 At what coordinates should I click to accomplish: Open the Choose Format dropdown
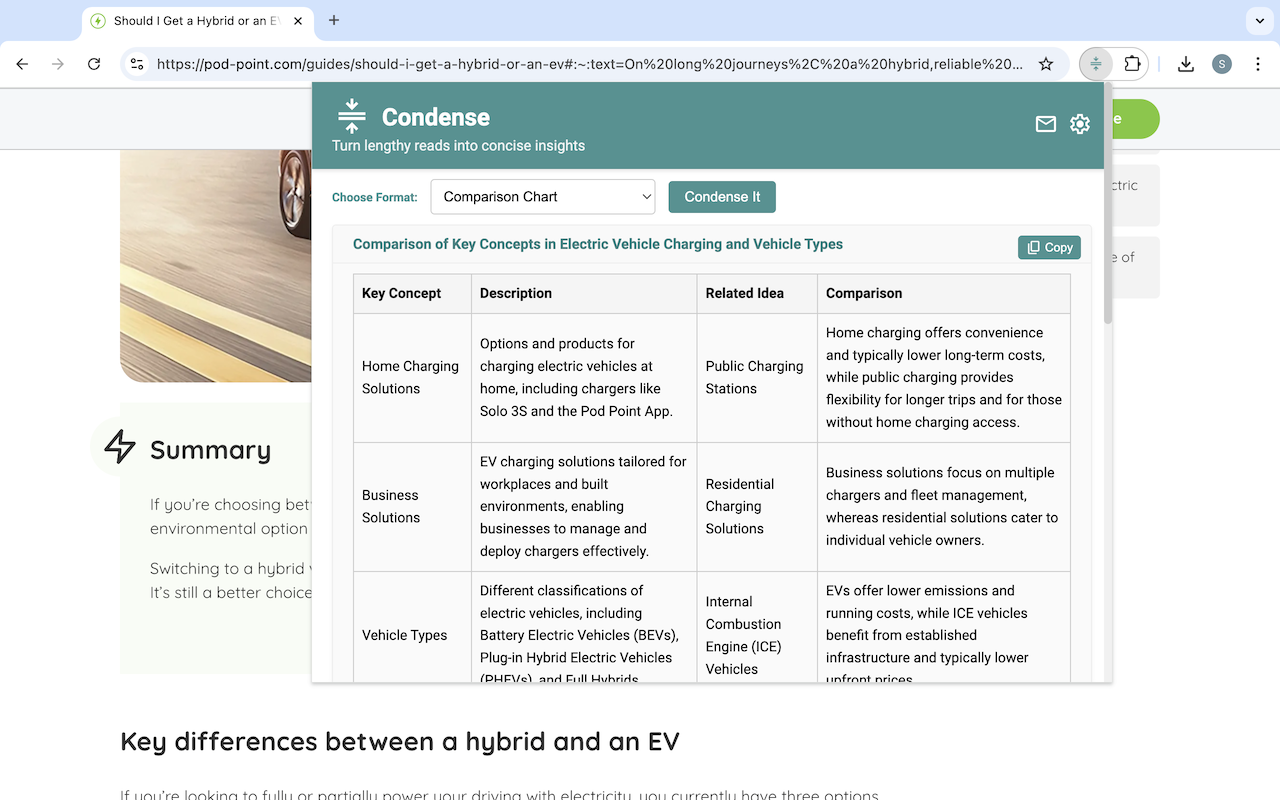(543, 197)
